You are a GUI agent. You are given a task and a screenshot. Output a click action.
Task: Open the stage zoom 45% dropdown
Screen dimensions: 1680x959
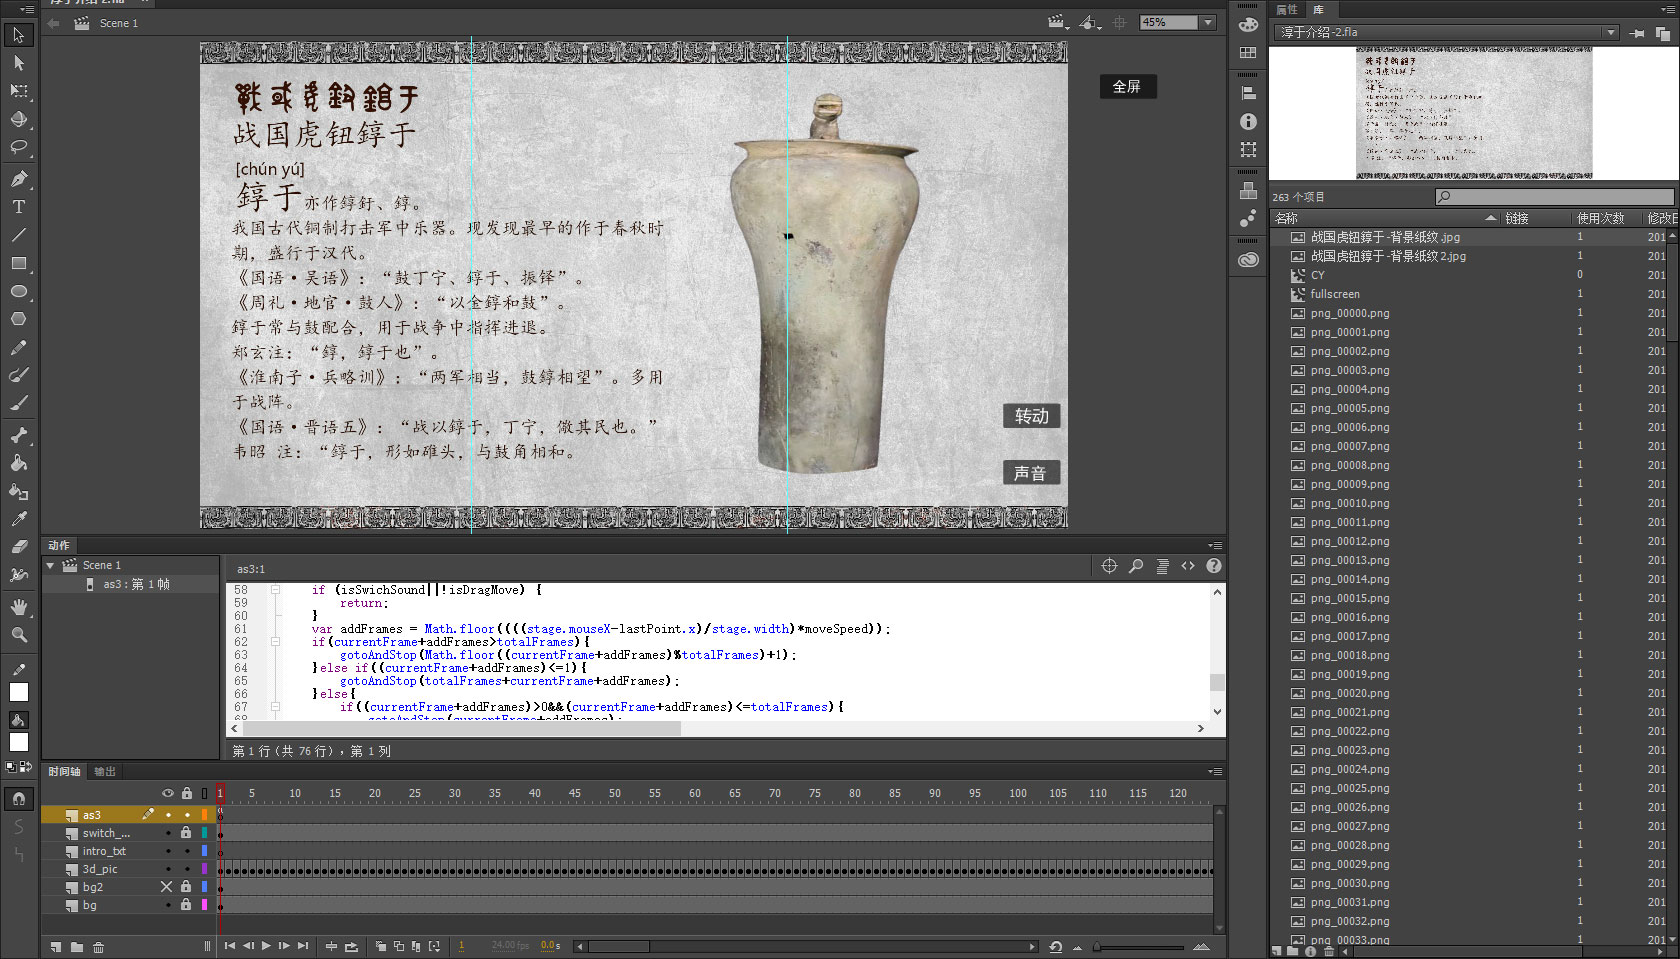point(1208,23)
